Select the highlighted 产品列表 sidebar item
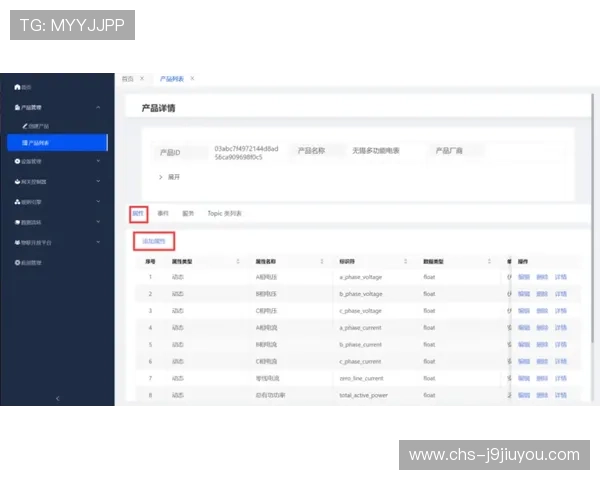This screenshot has height=480, width=600. tap(57, 142)
